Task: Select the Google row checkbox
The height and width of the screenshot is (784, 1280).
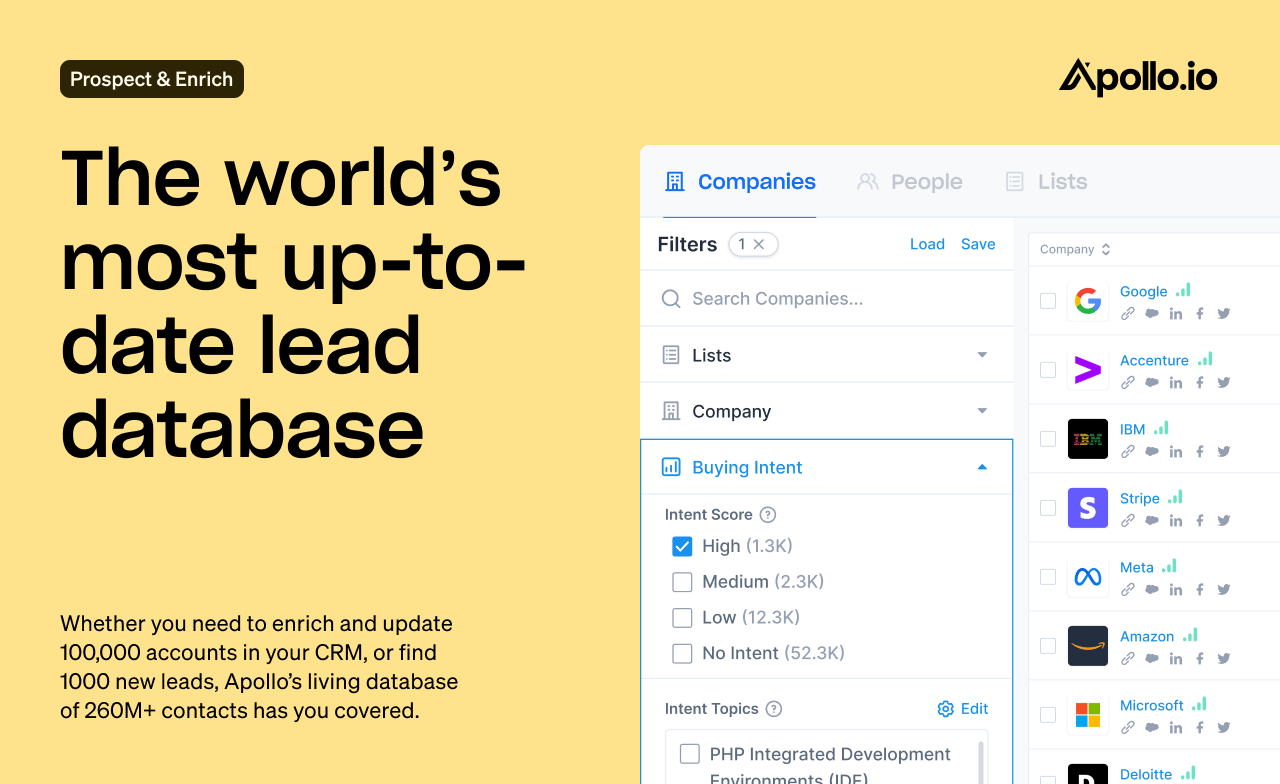Action: pos(1048,301)
